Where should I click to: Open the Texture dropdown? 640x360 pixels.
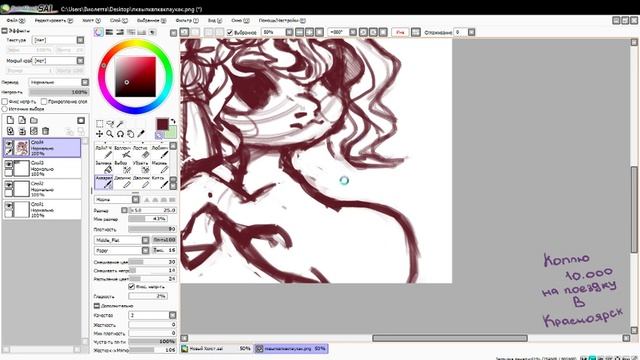point(80,40)
